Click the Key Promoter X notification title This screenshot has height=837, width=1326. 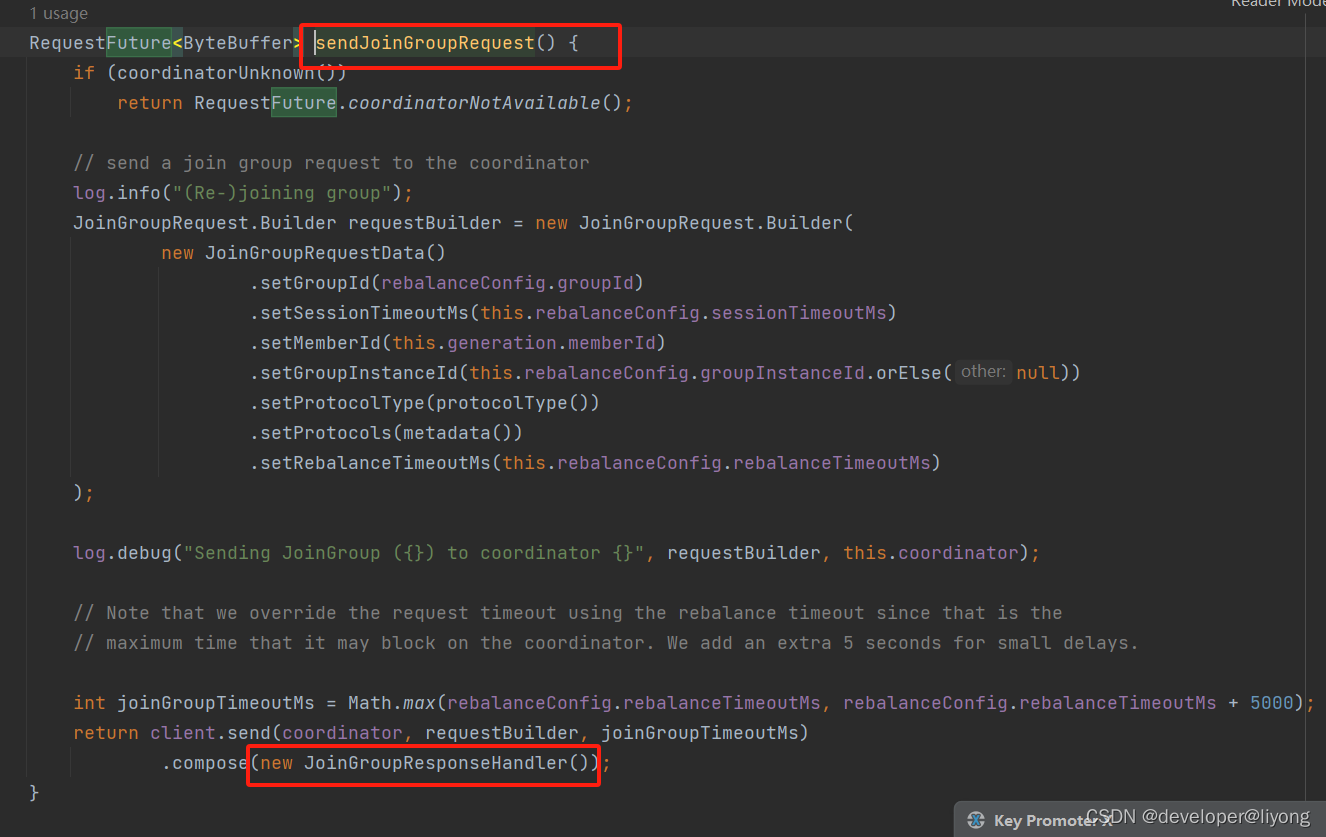pyautogui.click(x=1053, y=820)
